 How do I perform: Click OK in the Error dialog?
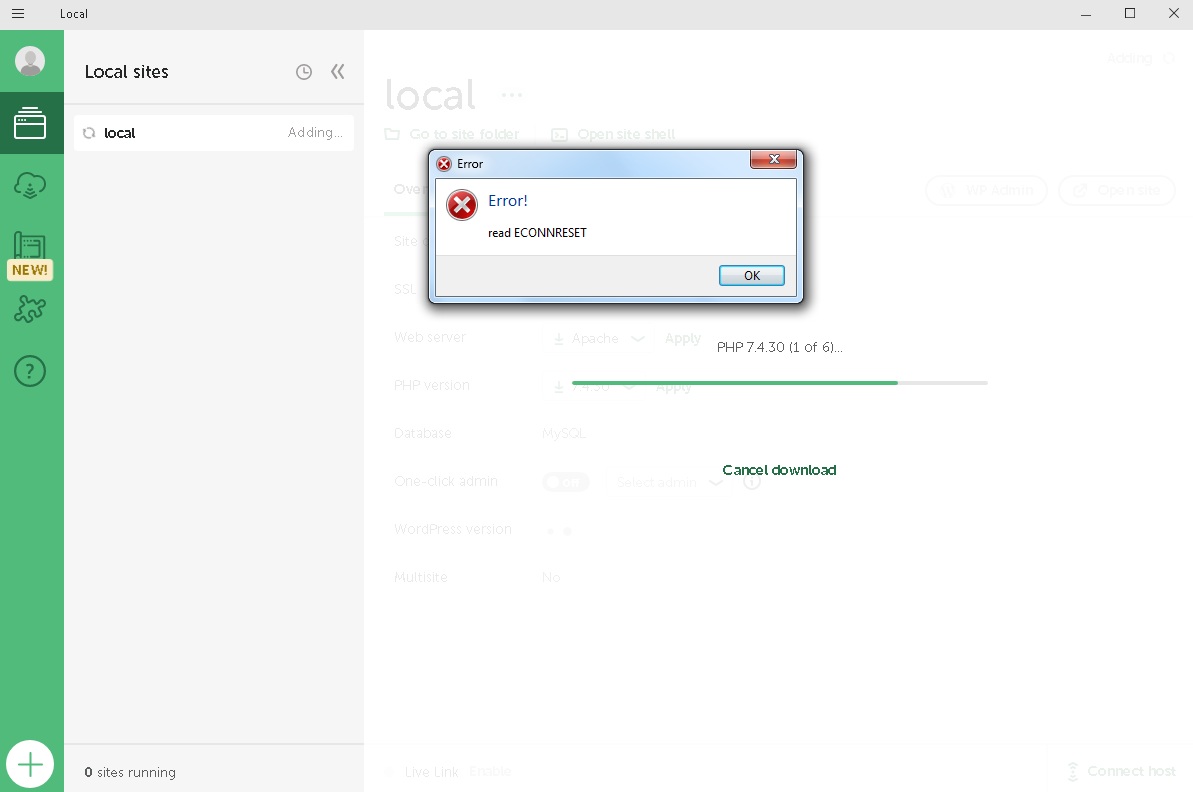click(x=752, y=275)
